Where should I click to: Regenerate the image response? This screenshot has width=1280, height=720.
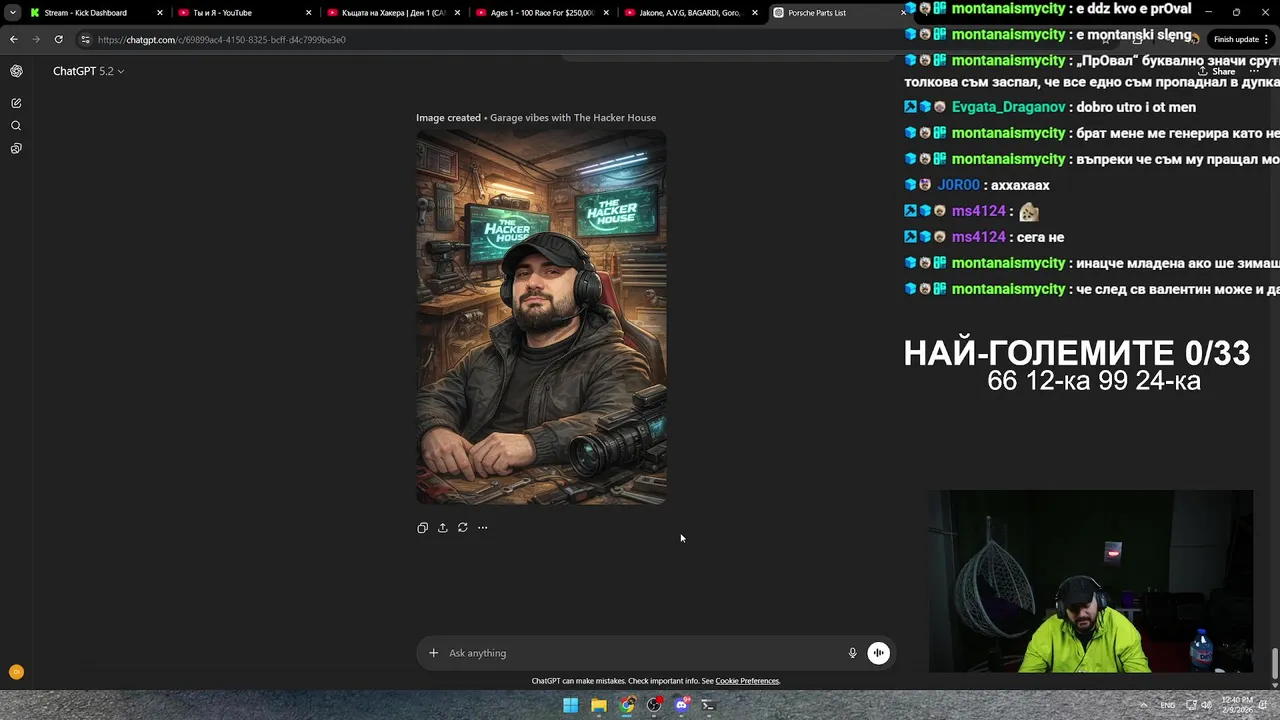pyautogui.click(x=462, y=528)
